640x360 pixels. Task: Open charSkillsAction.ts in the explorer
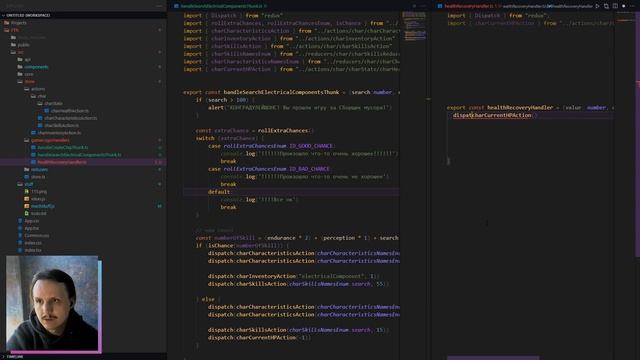click(x=62, y=126)
